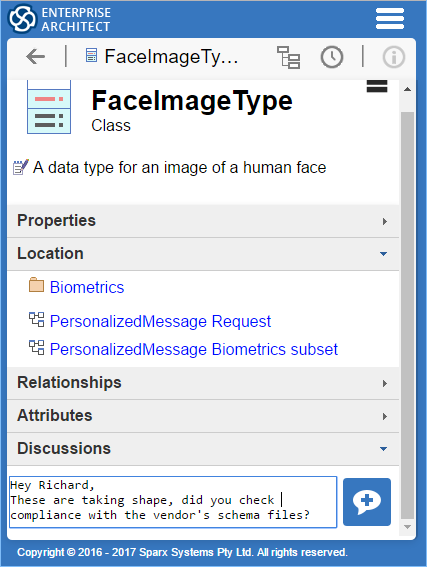Click into the discussion message text box

point(173,502)
